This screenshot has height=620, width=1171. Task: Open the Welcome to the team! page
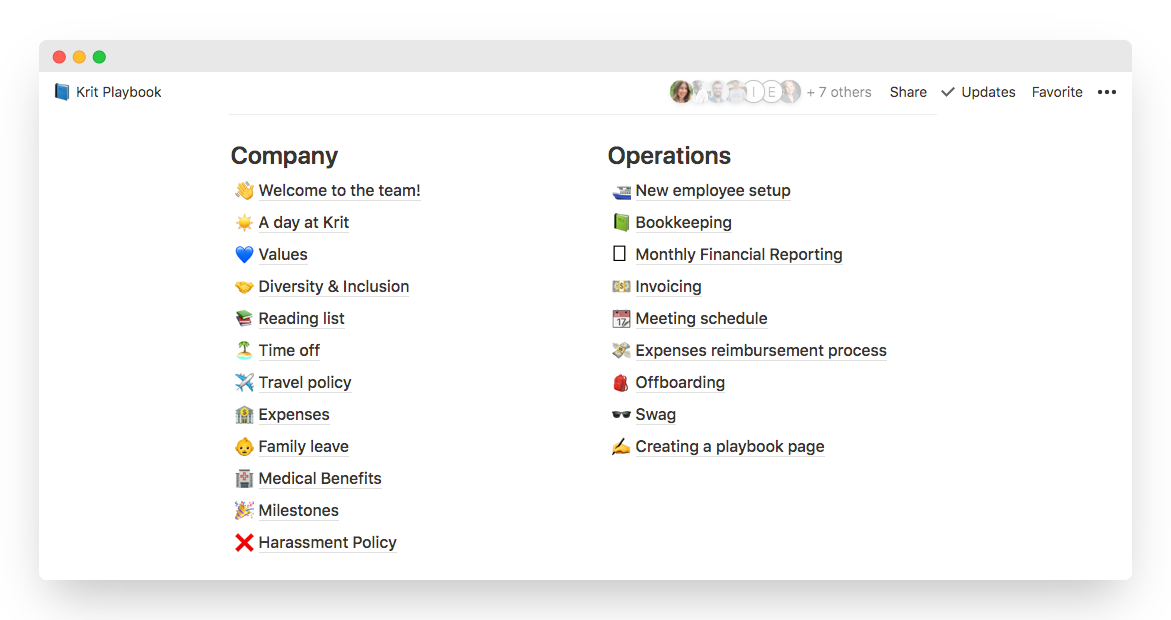click(x=339, y=191)
